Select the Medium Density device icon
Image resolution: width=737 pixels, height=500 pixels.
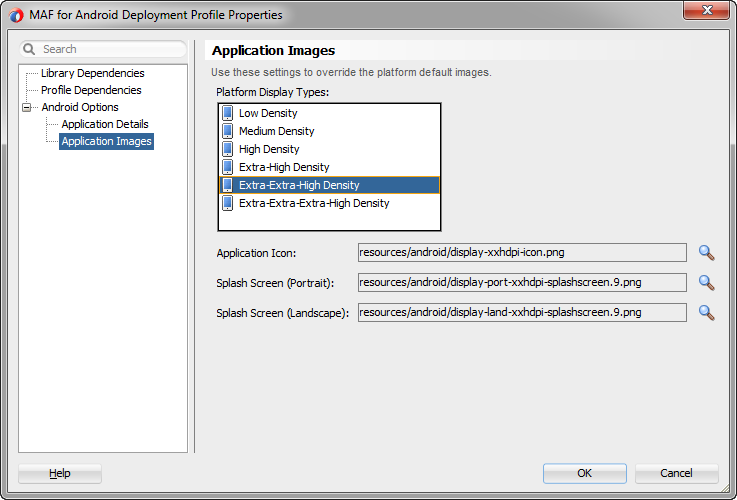click(227, 131)
